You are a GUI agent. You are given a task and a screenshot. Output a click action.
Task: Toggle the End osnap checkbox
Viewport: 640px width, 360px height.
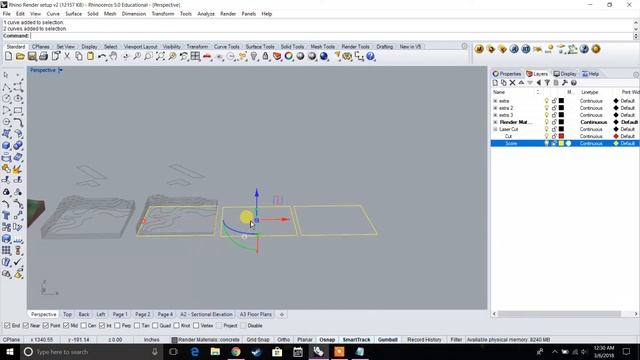[7, 326]
